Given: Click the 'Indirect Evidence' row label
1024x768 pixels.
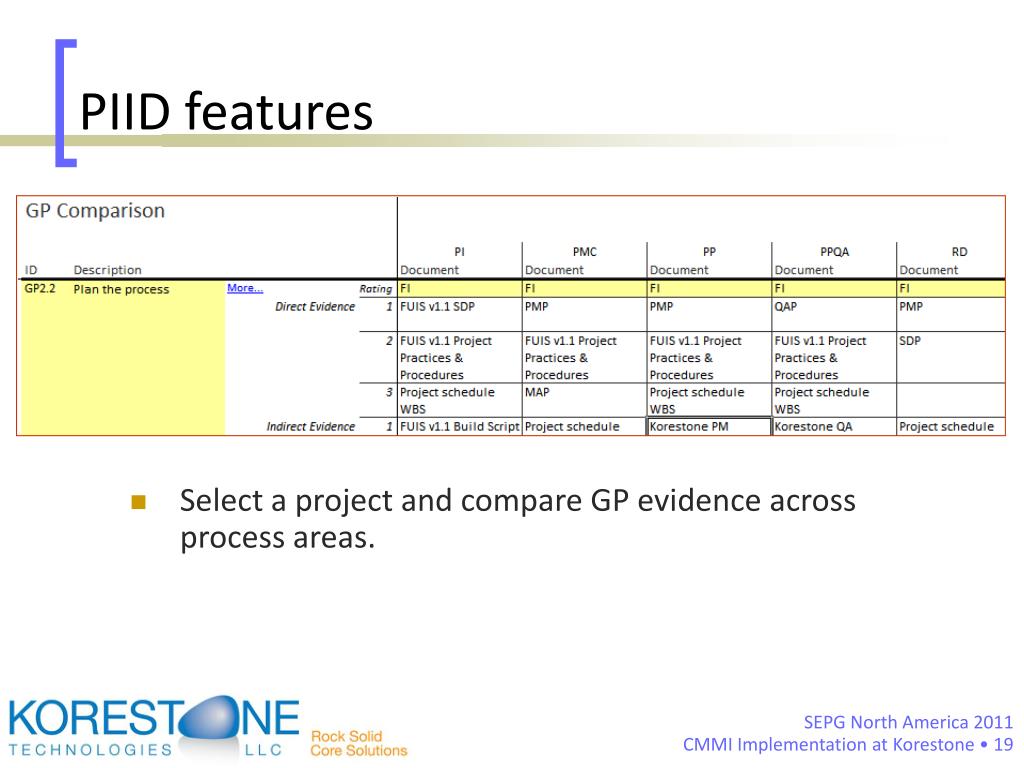Looking at the screenshot, I should (x=310, y=426).
